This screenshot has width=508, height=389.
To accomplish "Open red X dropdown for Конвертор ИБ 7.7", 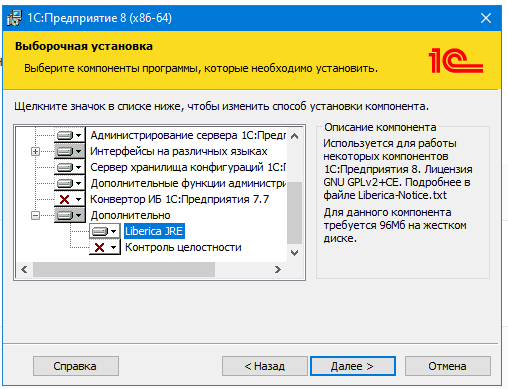I will [69, 200].
